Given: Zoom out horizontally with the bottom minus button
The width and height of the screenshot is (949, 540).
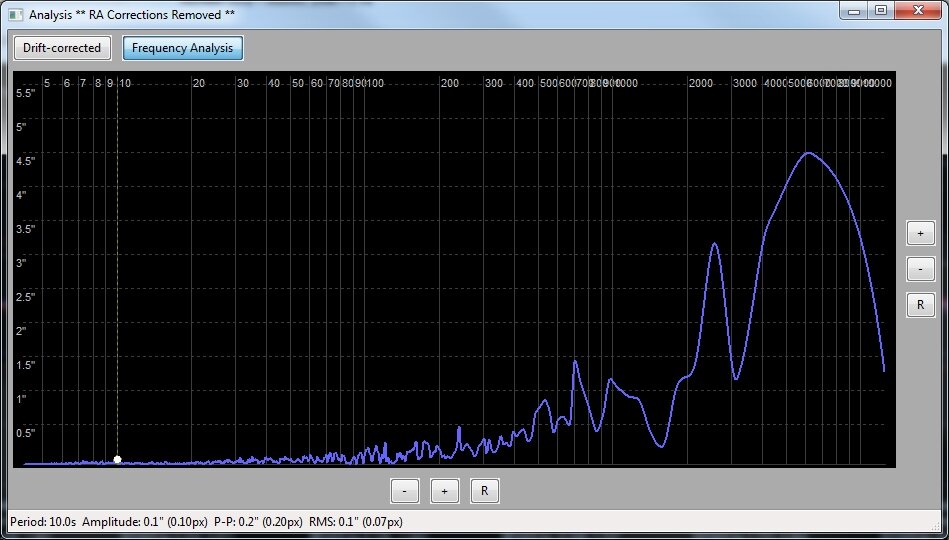Looking at the screenshot, I should pyautogui.click(x=405, y=491).
